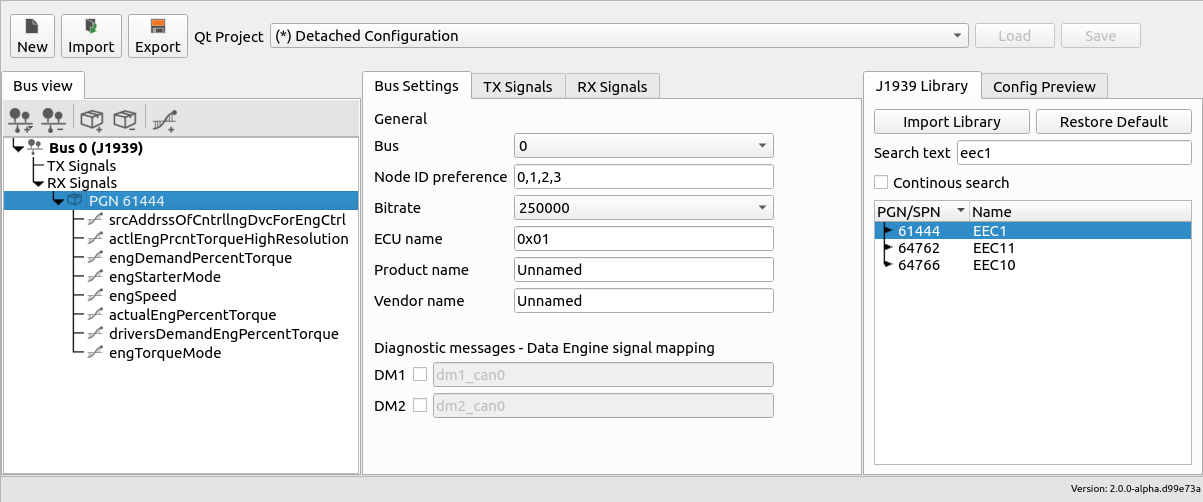Screen dimensions: 1203x502
Task: Switch to the TX Signals tab
Action: [x=518, y=86]
